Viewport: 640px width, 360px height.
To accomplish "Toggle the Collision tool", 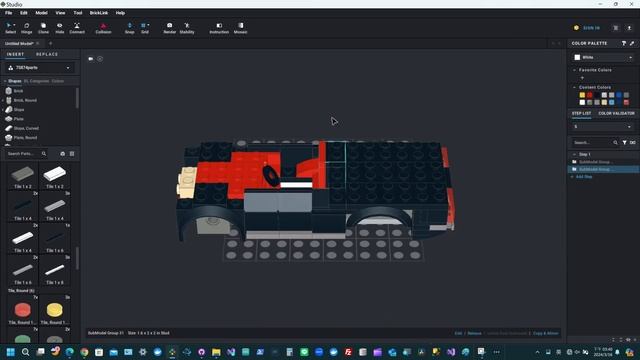I will [x=103, y=28].
